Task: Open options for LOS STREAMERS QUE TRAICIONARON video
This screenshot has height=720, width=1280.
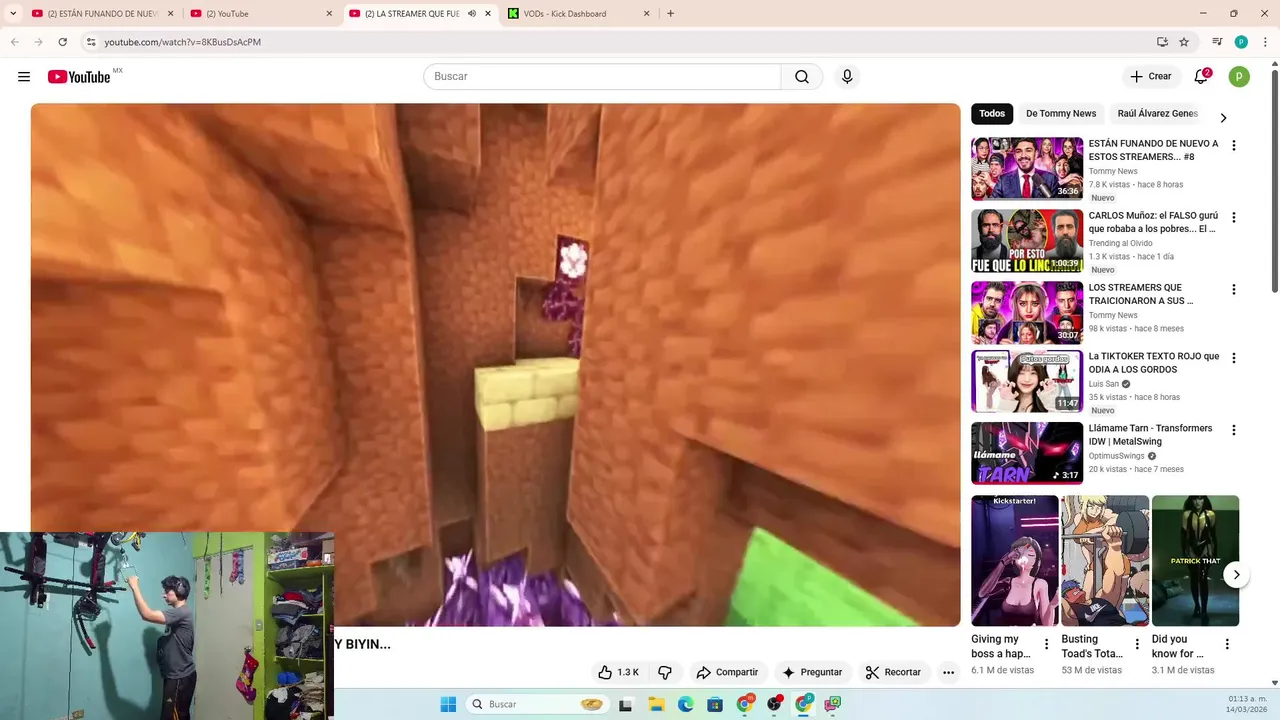Action: pyautogui.click(x=1233, y=289)
